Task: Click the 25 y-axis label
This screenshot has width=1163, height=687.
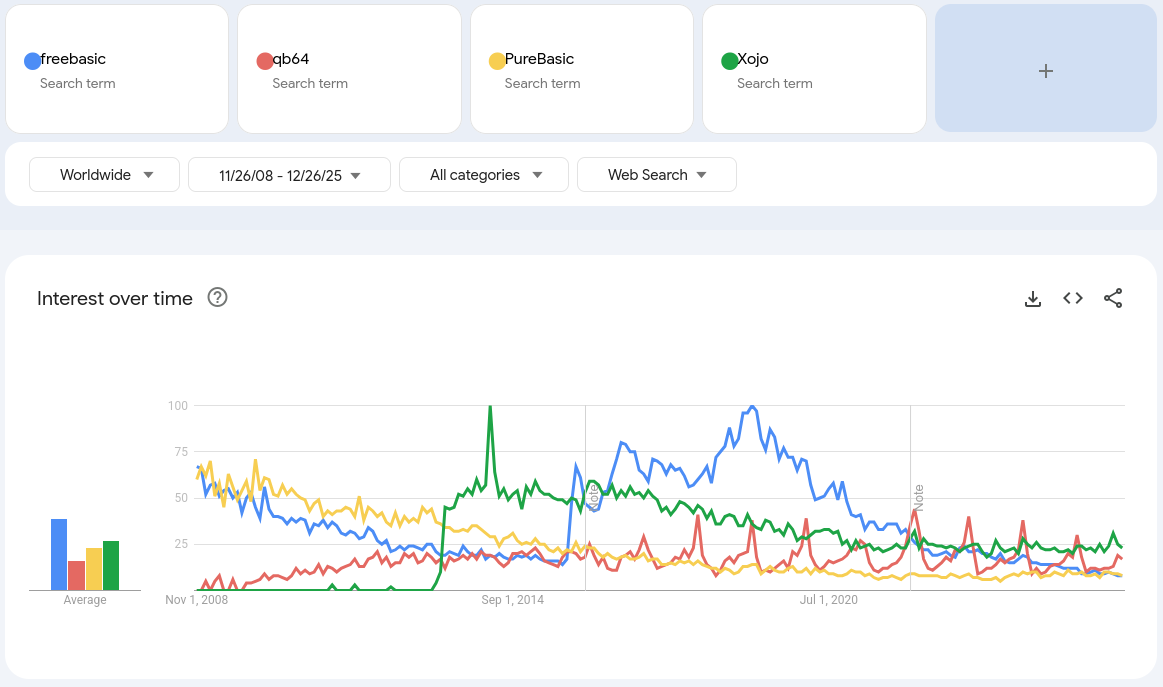Action: pos(181,544)
